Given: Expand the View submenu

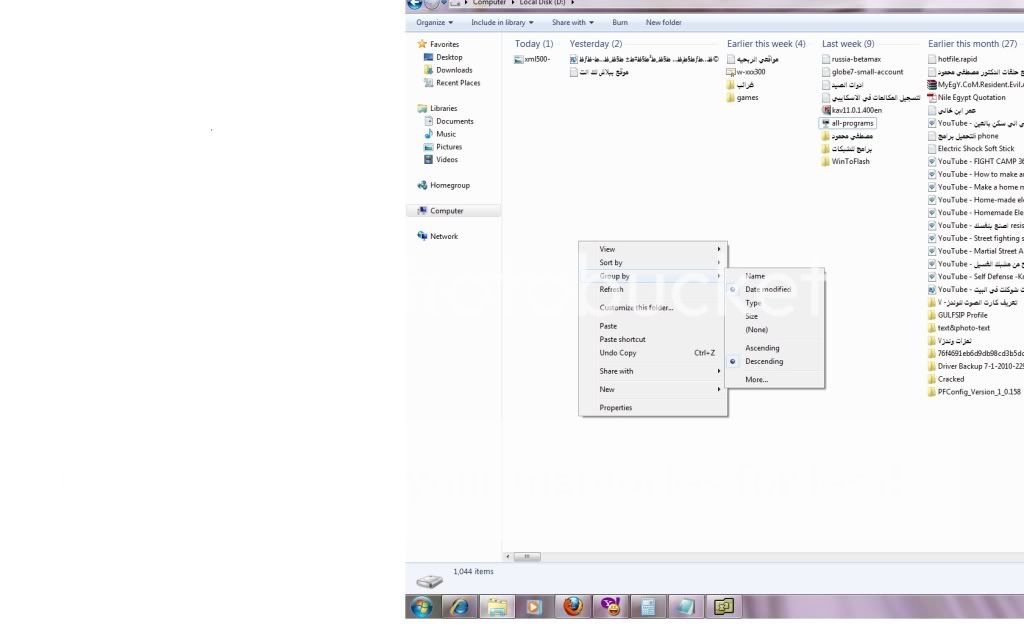Looking at the screenshot, I should pos(653,249).
